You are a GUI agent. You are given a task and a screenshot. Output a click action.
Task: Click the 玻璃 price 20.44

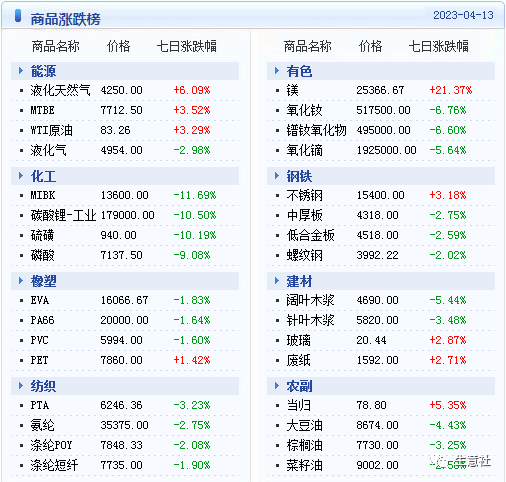371,340
